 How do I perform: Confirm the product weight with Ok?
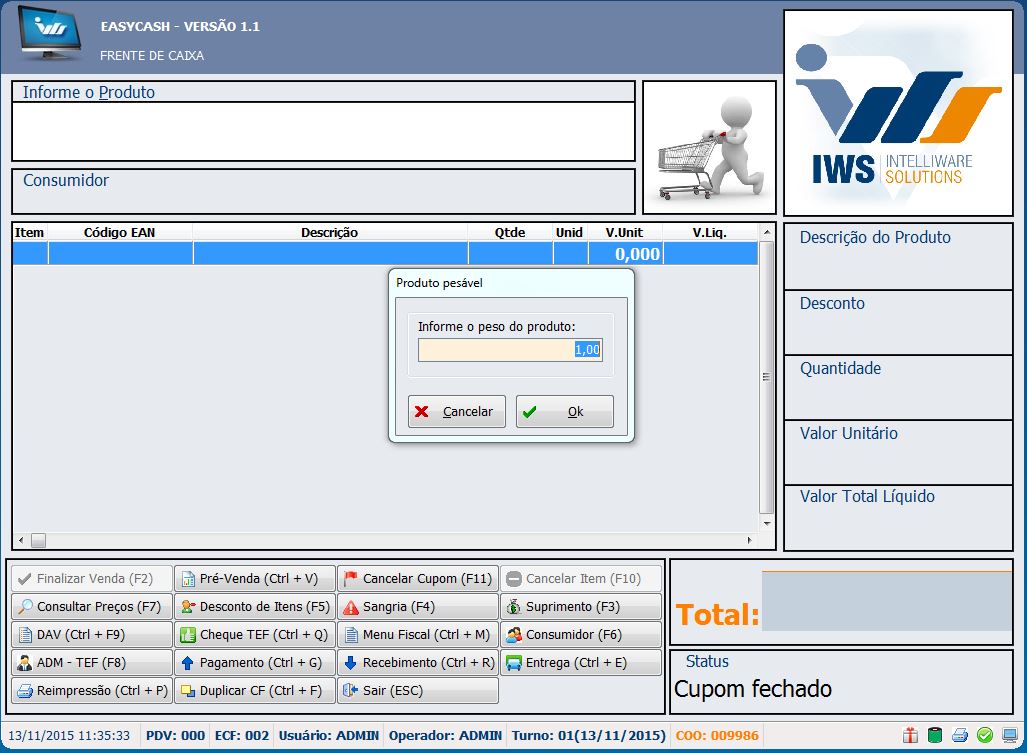pyautogui.click(x=564, y=412)
